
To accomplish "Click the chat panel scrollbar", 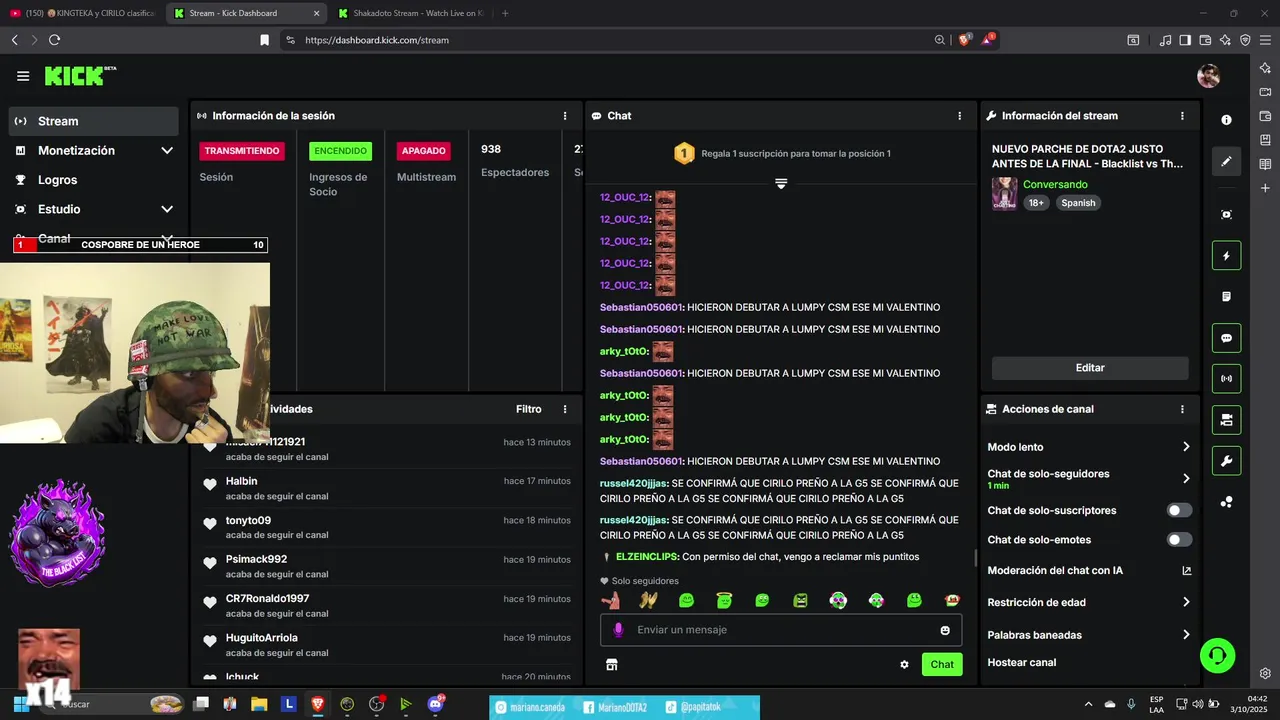I will pyautogui.click(x=977, y=557).
